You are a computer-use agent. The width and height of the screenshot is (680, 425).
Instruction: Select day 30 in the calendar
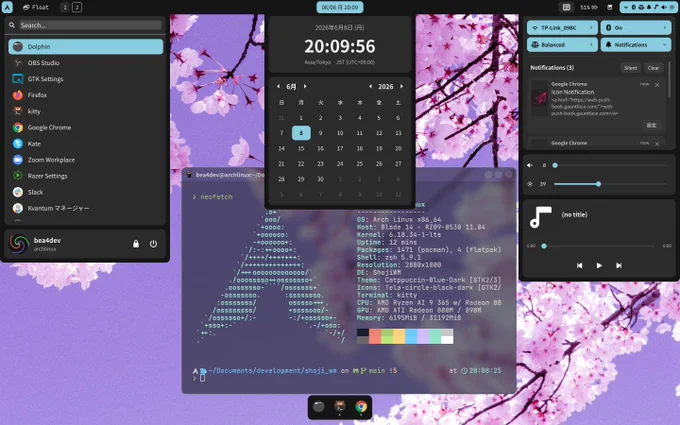click(x=320, y=179)
